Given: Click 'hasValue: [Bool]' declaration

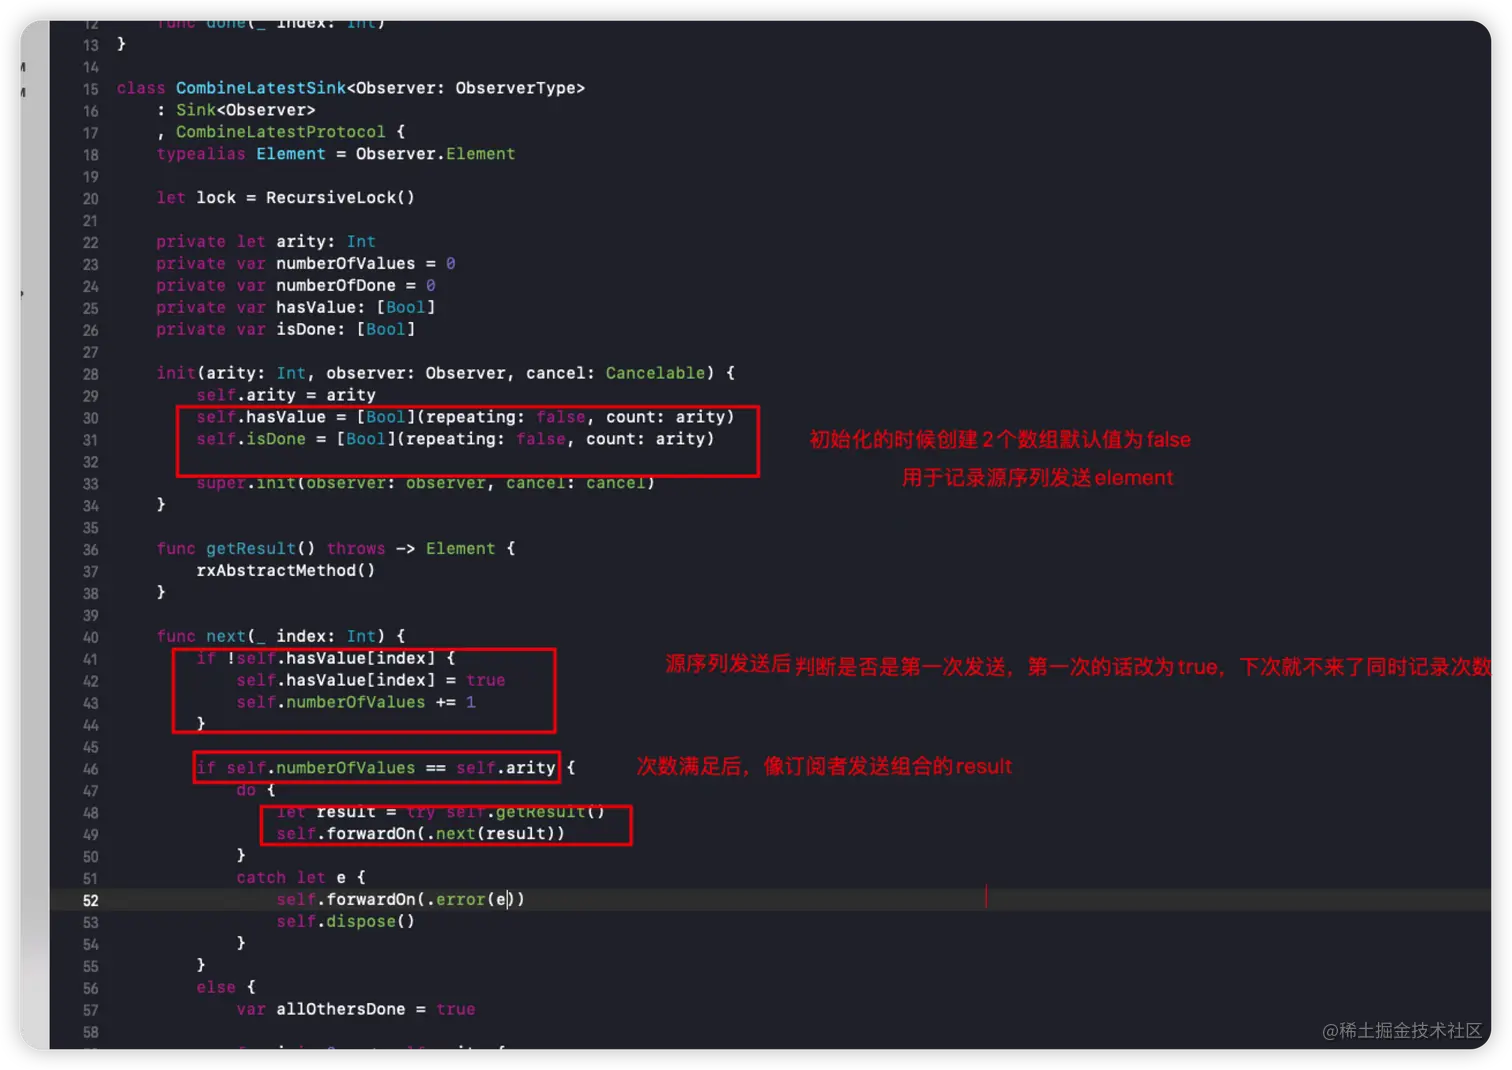Looking at the screenshot, I should pos(355,308).
